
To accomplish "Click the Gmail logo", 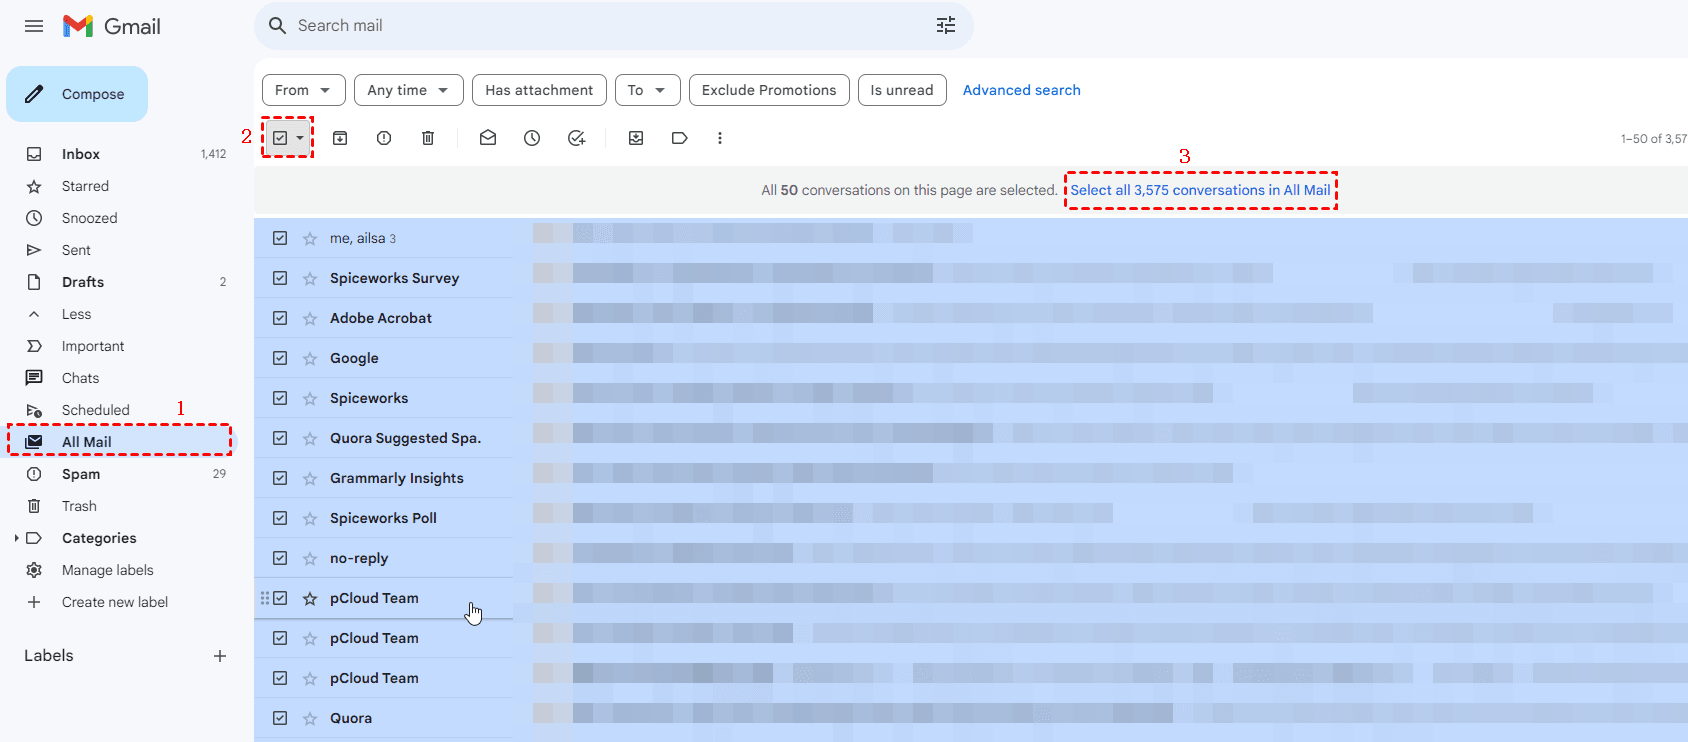I will pyautogui.click(x=112, y=26).
